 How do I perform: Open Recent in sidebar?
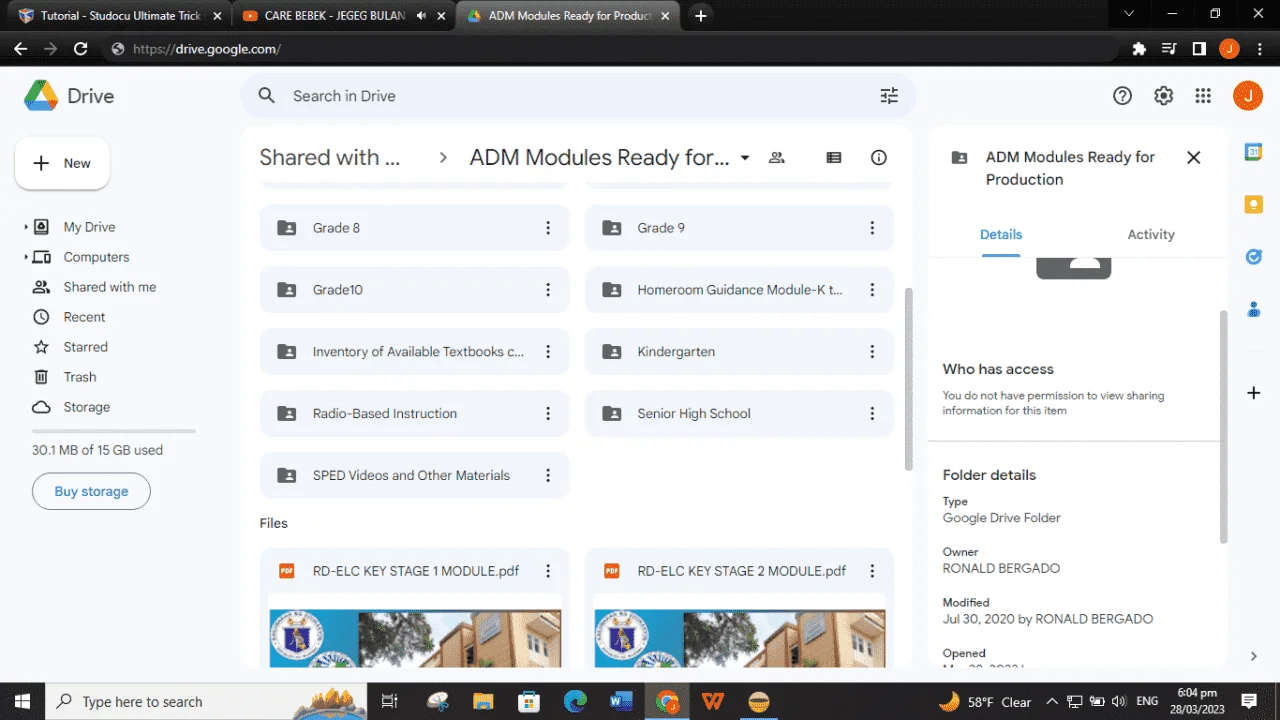(x=84, y=317)
